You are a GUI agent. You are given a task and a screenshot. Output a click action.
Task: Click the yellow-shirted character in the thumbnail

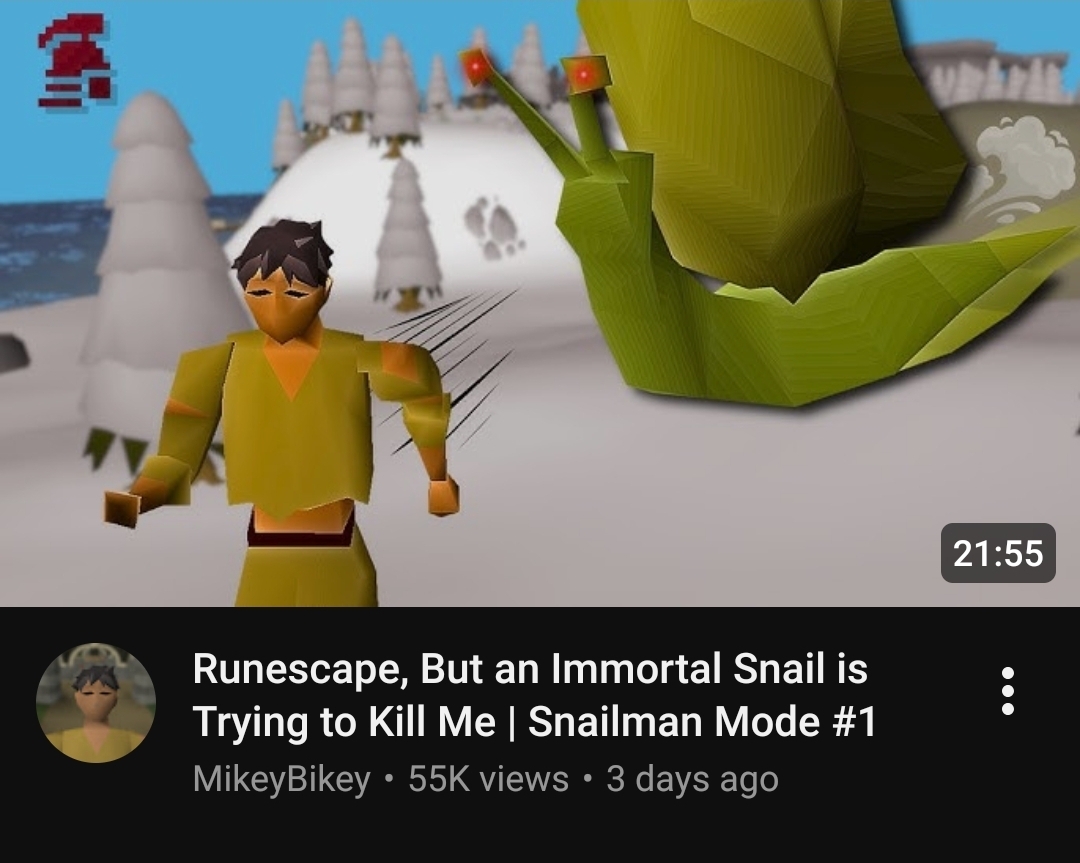coord(289,413)
